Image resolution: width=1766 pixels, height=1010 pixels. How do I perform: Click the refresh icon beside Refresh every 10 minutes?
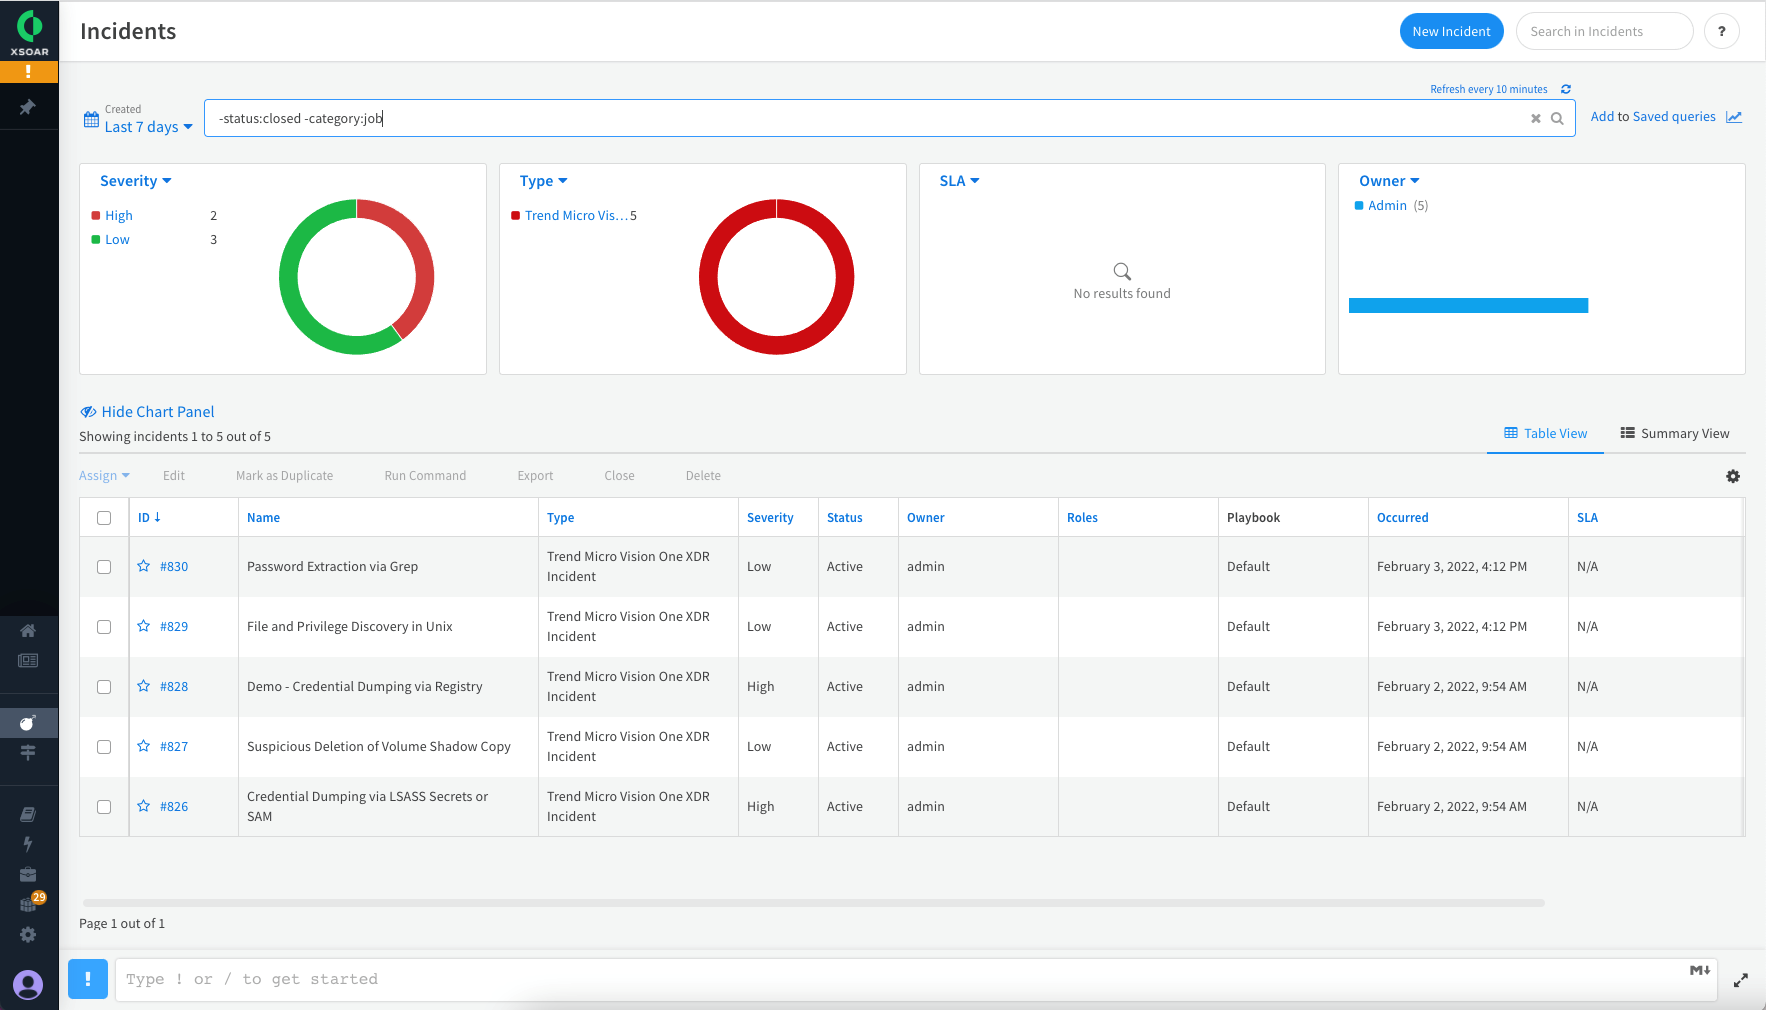(1566, 89)
